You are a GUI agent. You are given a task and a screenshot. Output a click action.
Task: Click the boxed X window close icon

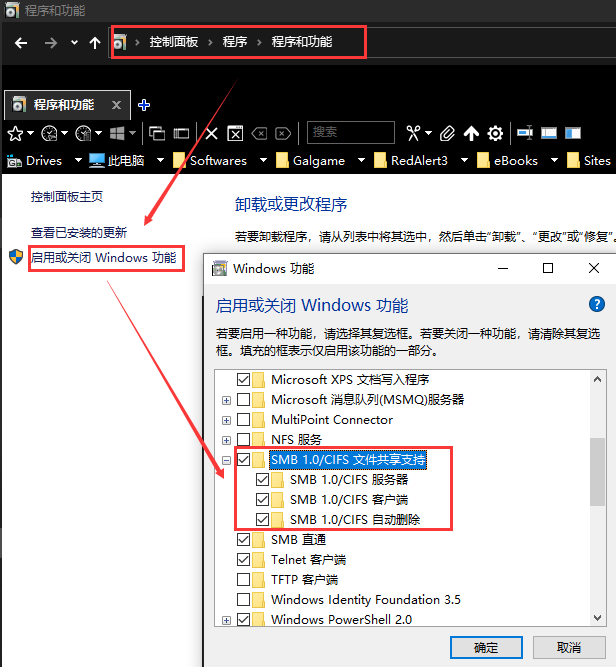tap(235, 134)
